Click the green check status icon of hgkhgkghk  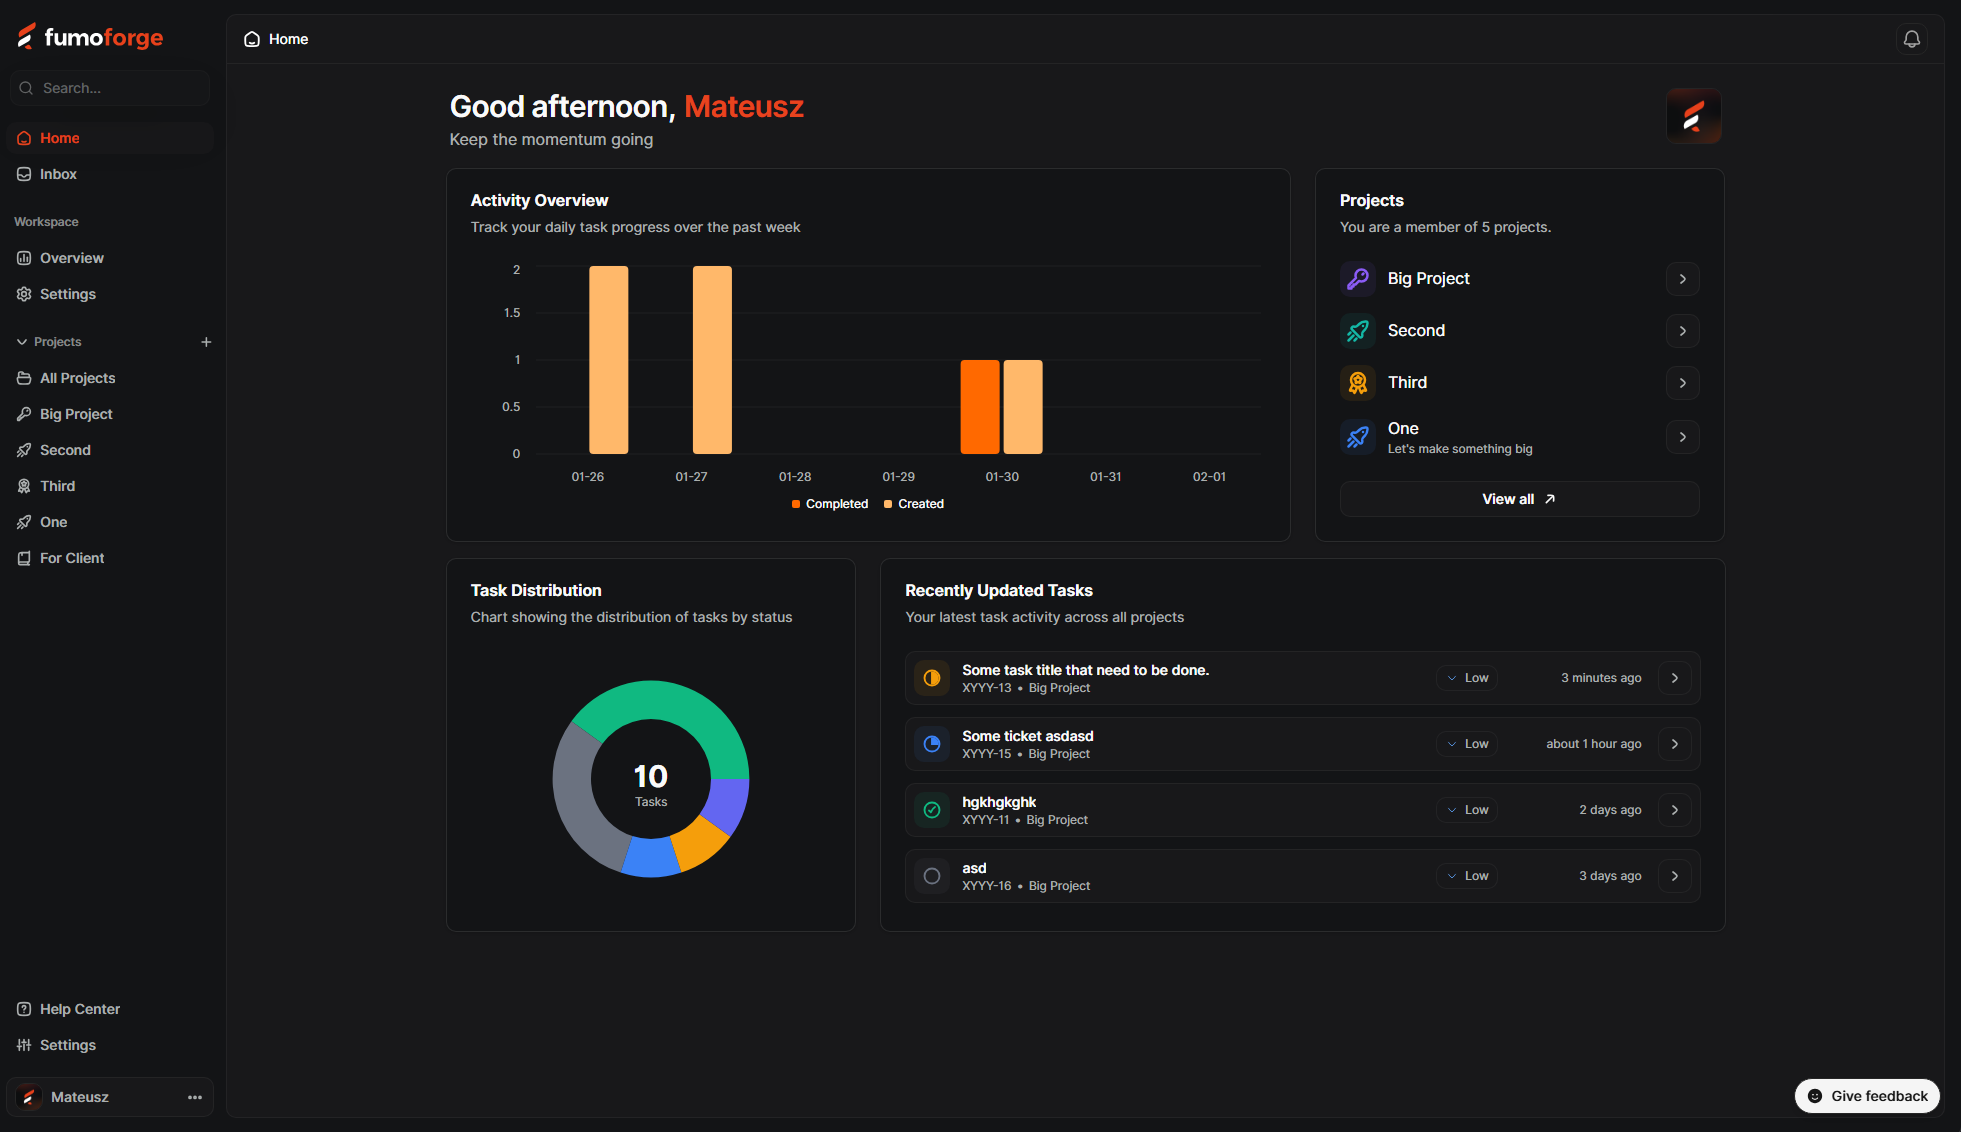click(x=932, y=810)
